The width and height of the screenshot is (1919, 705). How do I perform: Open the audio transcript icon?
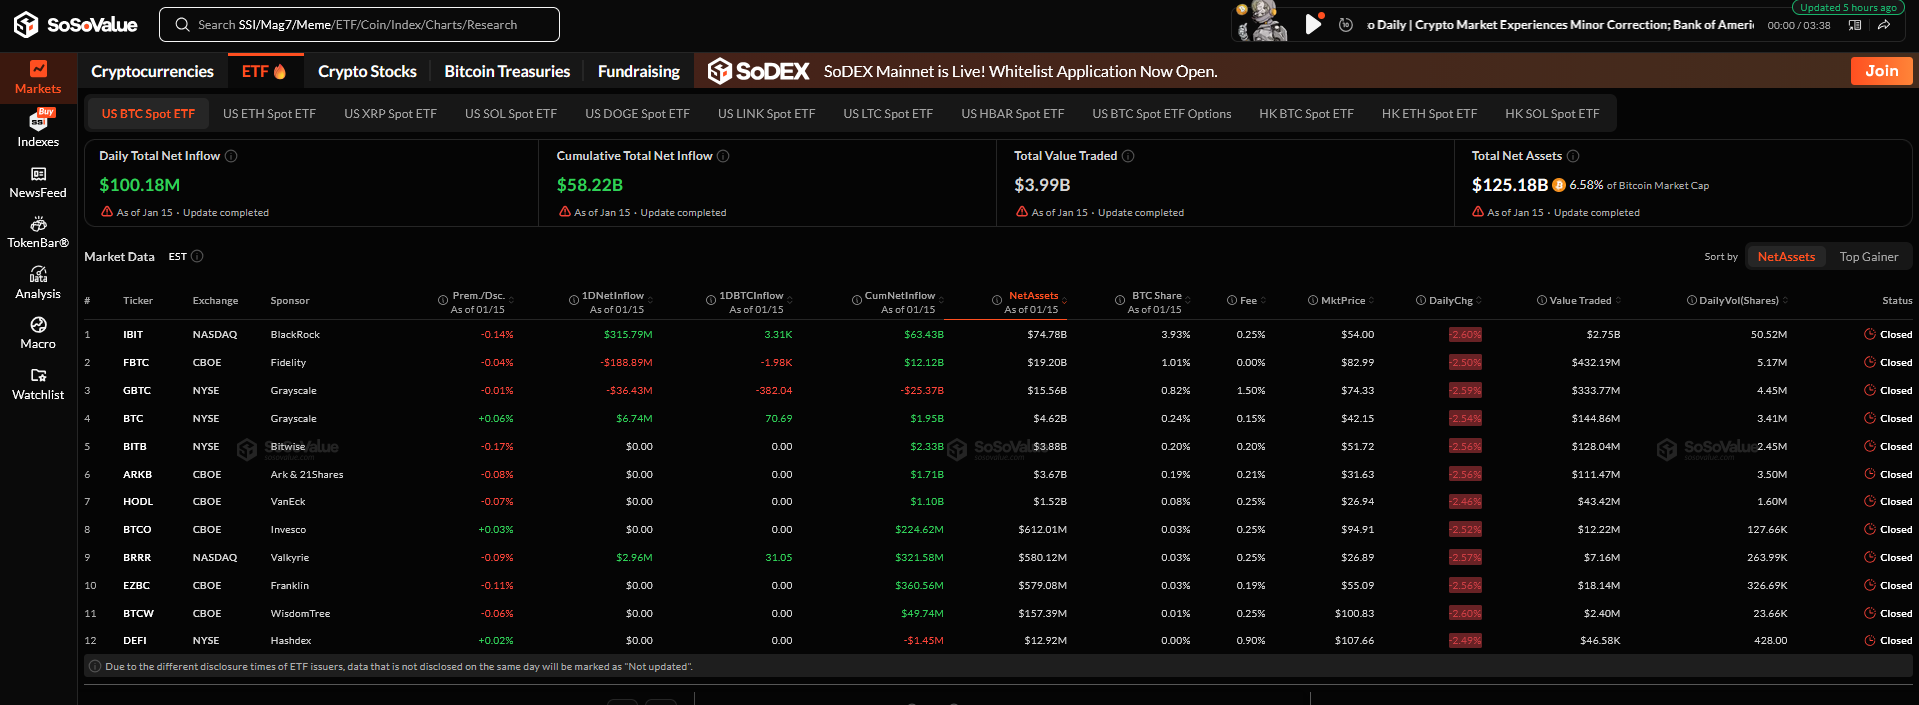point(1855,25)
